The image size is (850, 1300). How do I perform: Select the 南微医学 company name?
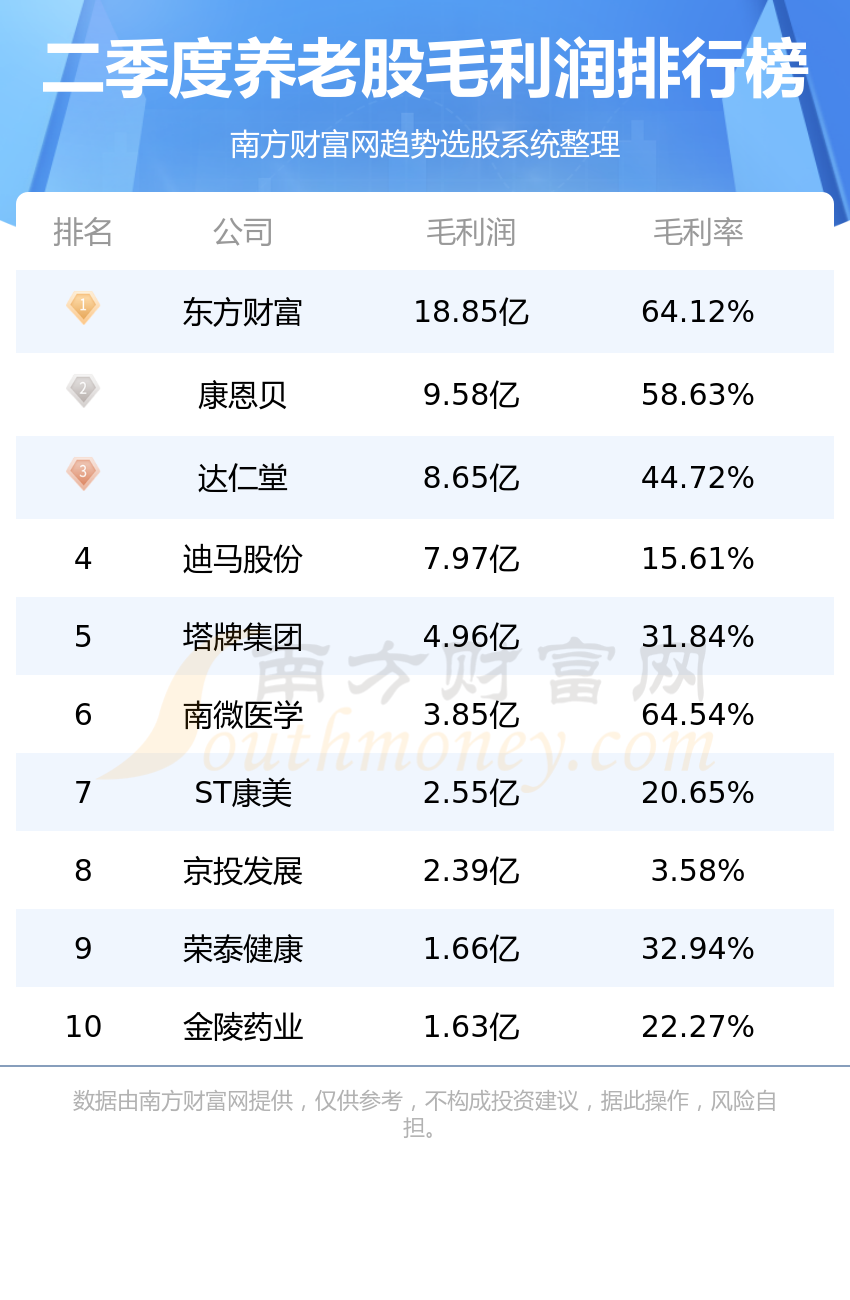click(243, 714)
